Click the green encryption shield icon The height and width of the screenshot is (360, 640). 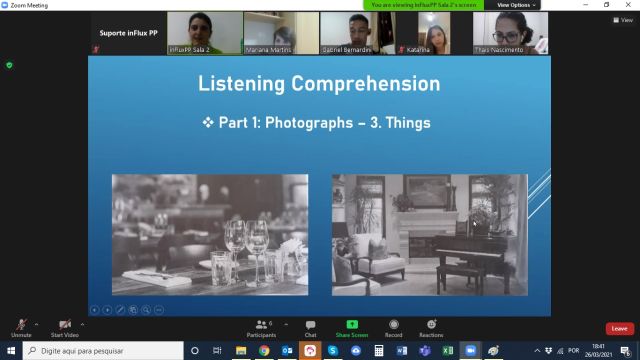pos(9,65)
